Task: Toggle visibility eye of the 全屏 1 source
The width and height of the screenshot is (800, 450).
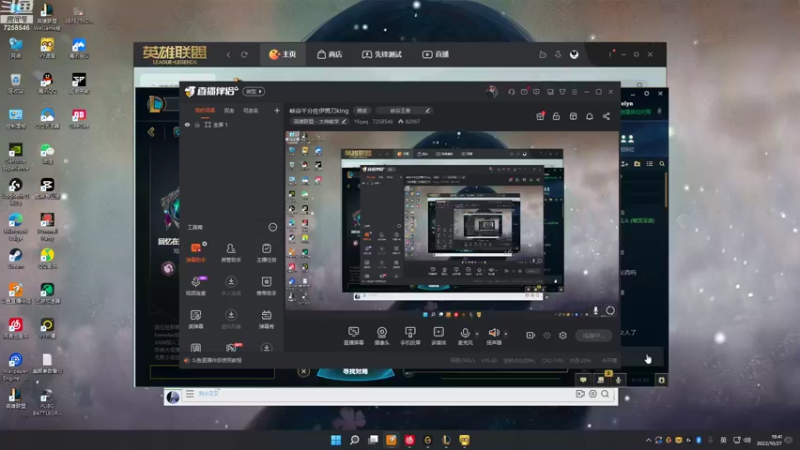Action: (187, 124)
